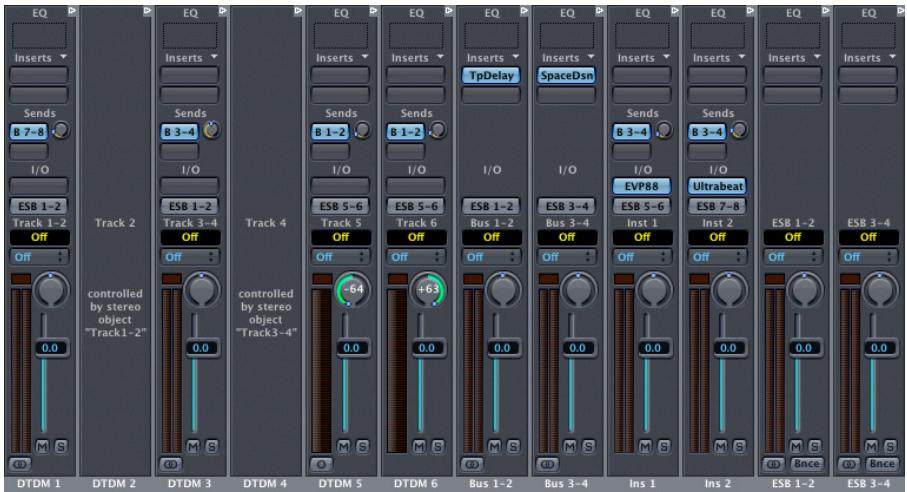The height and width of the screenshot is (492, 907).
Task: Mute the DTDM 6 channel
Action: coord(419,446)
